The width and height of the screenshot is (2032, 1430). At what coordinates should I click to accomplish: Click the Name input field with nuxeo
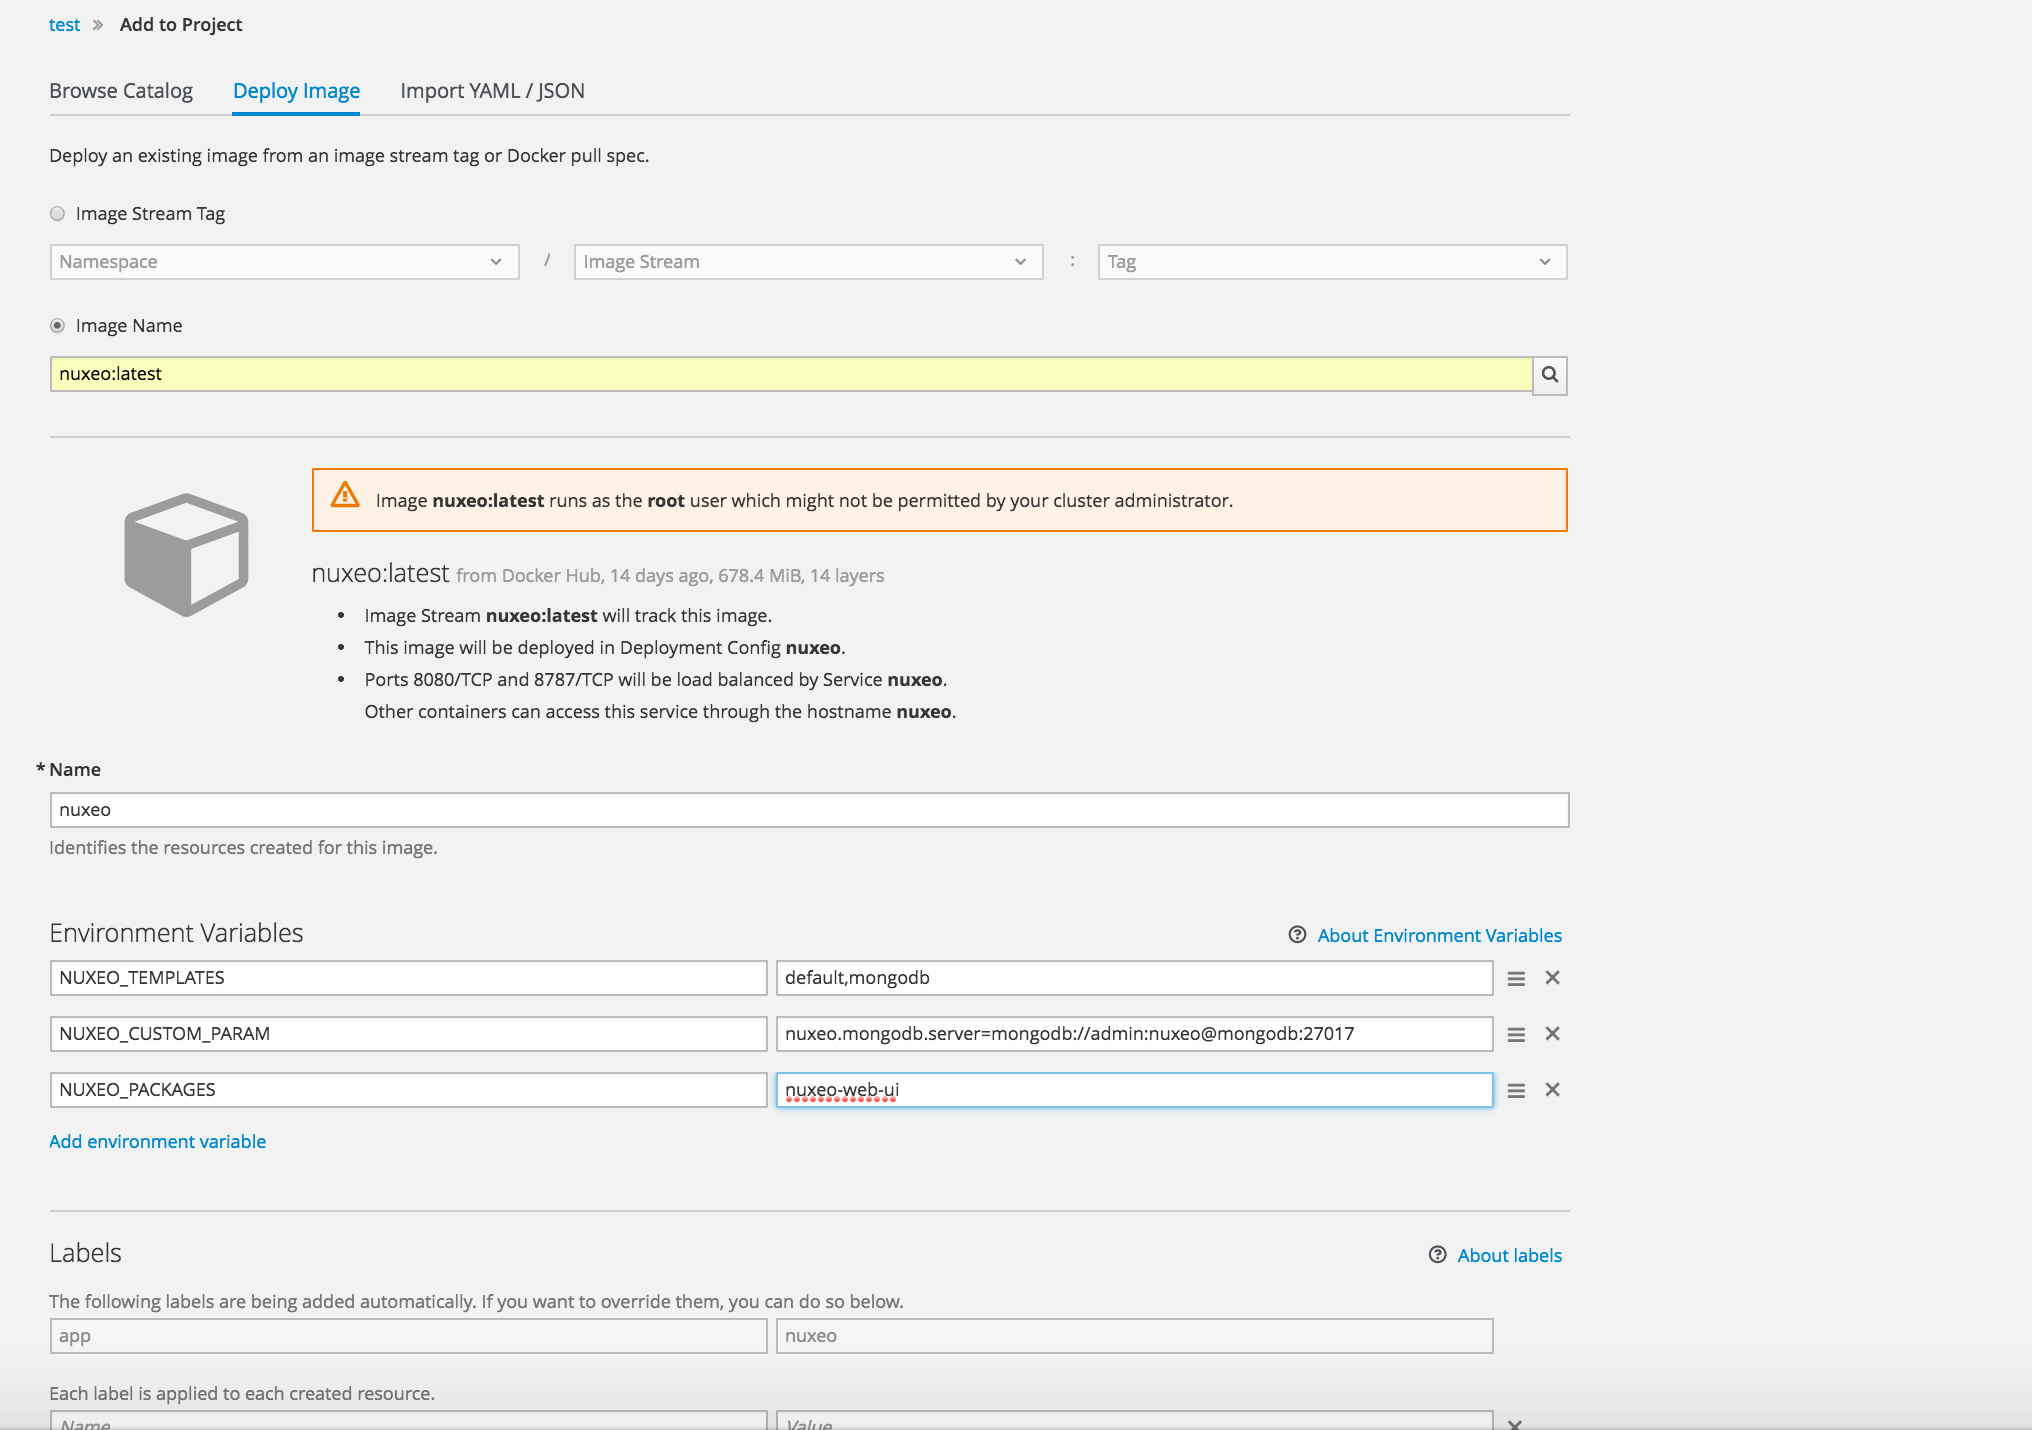[x=809, y=810]
